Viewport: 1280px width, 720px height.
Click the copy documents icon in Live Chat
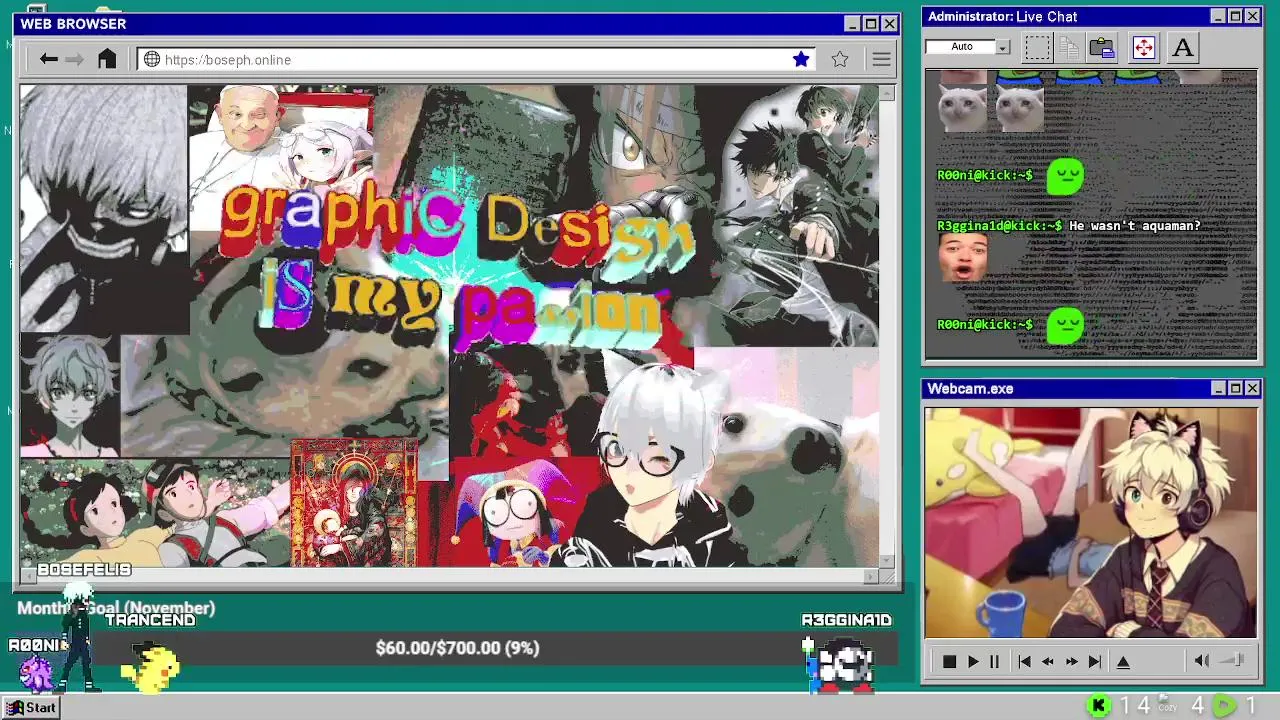(1069, 47)
